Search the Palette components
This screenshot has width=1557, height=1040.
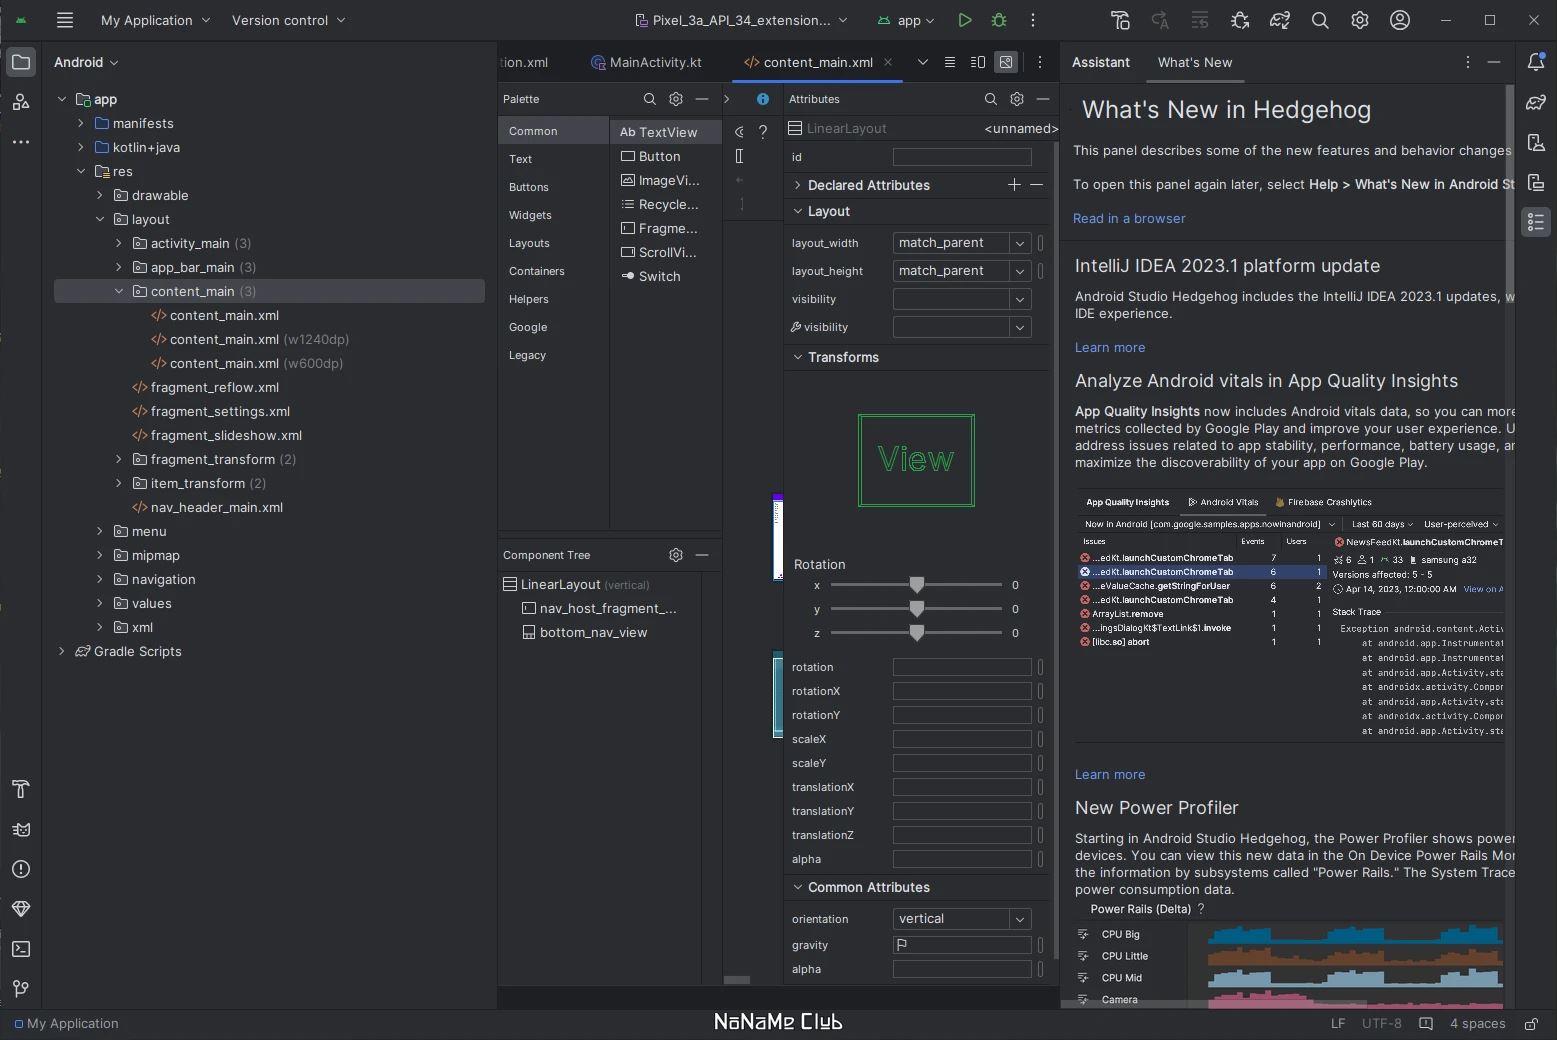650,99
